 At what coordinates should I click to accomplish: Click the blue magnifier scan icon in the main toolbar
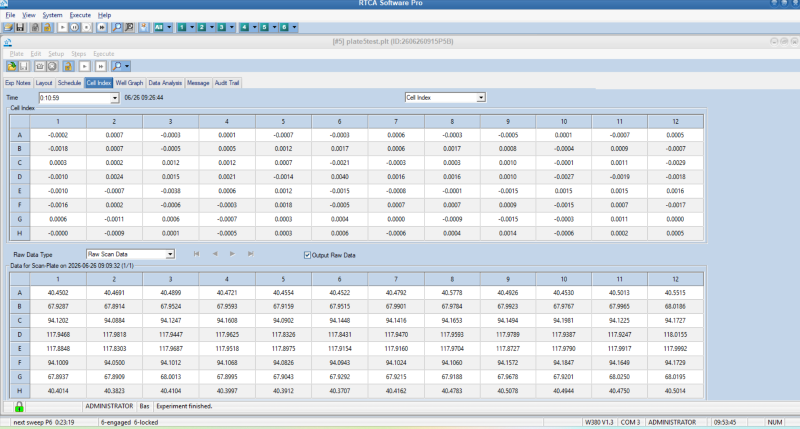tap(117, 28)
